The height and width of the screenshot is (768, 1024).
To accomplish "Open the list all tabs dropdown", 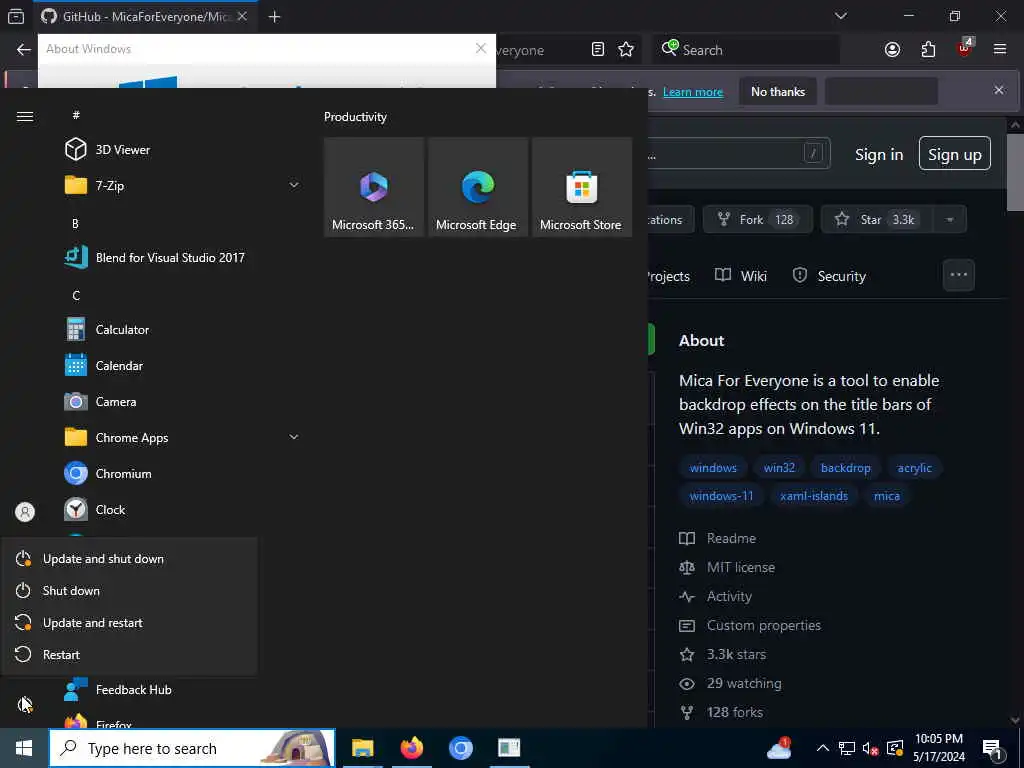I will [x=840, y=16].
